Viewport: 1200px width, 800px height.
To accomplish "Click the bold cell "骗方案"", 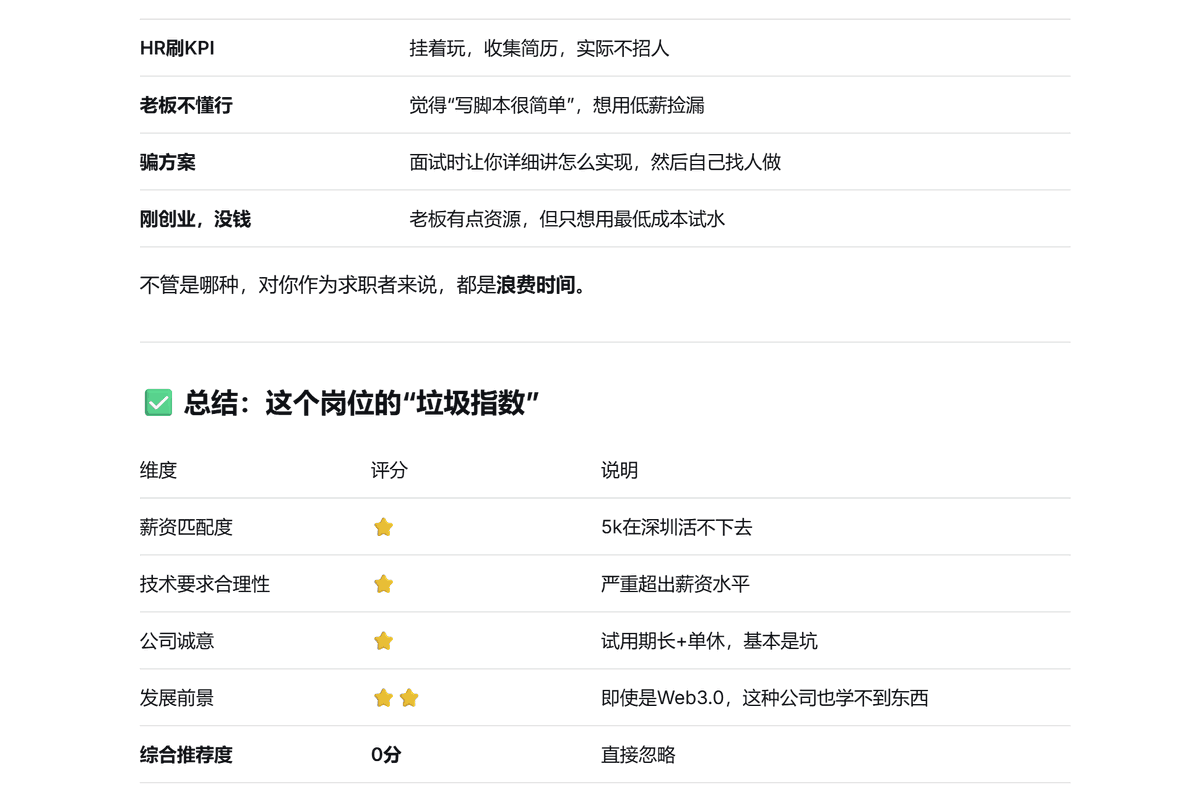I will point(168,162).
